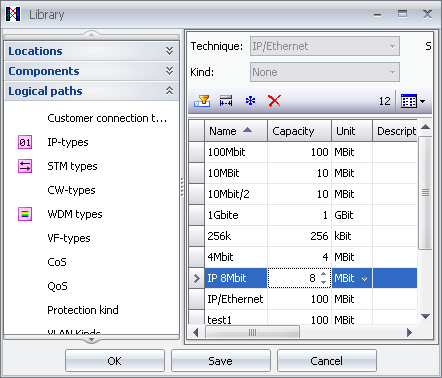Select the IP/Ethernet row name
The width and height of the screenshot is (442, 378).
click(x=235, y=299)
